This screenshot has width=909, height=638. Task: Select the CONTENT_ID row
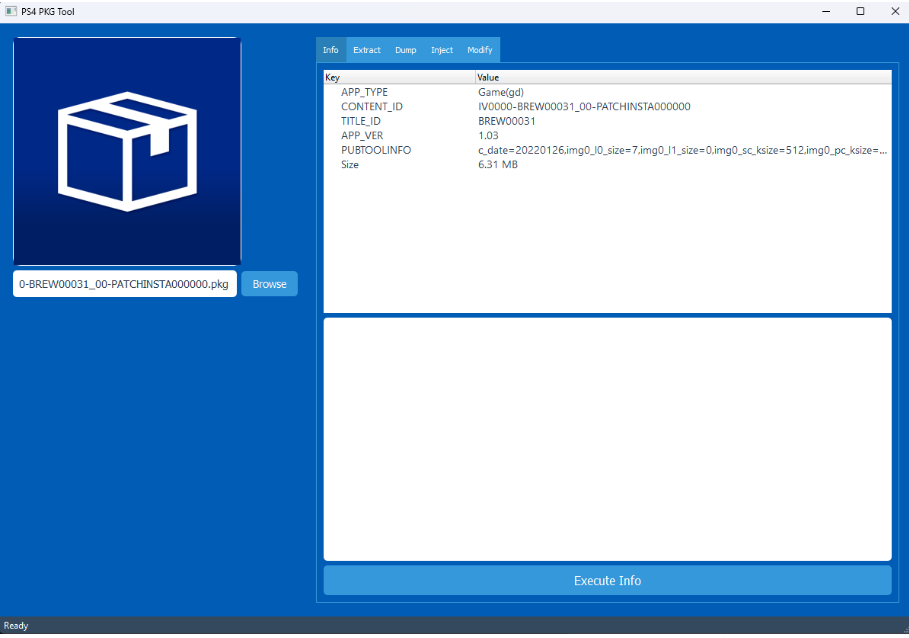coord(371,107)
